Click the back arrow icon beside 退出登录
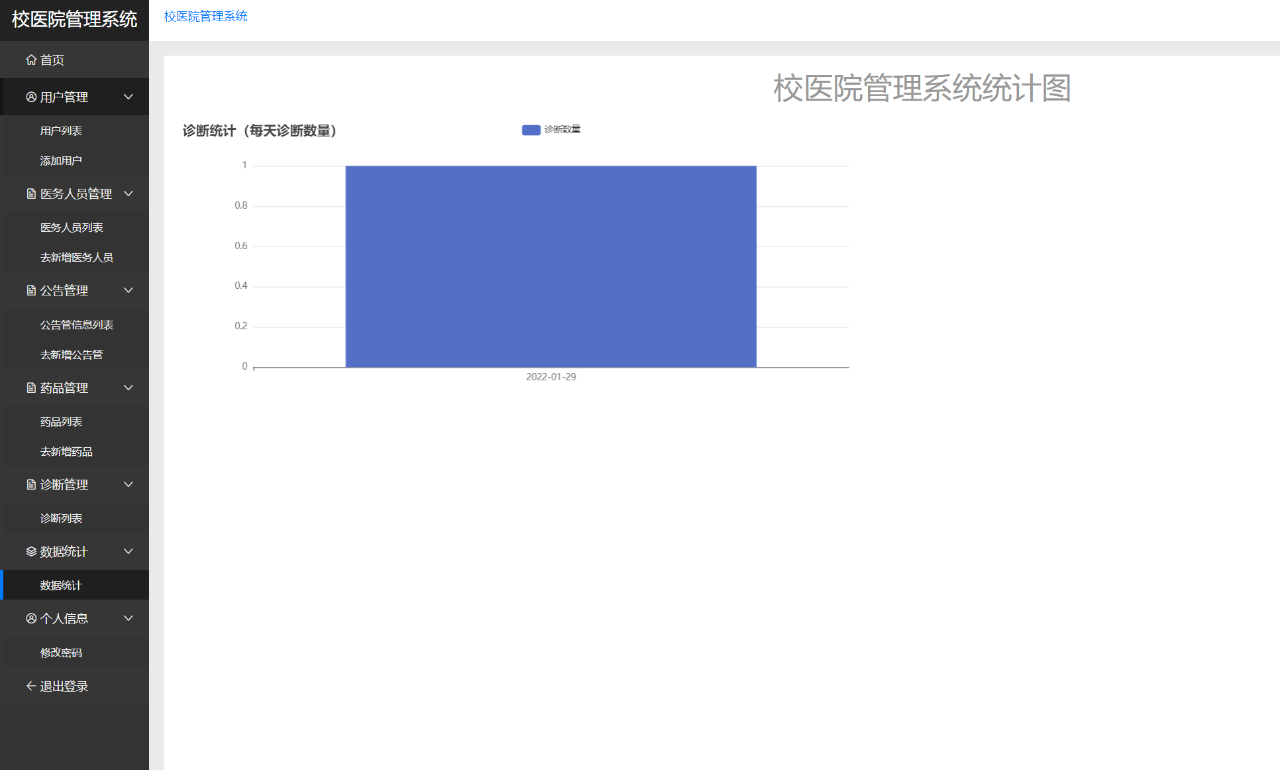1280x770 pixels. point(31,687)
